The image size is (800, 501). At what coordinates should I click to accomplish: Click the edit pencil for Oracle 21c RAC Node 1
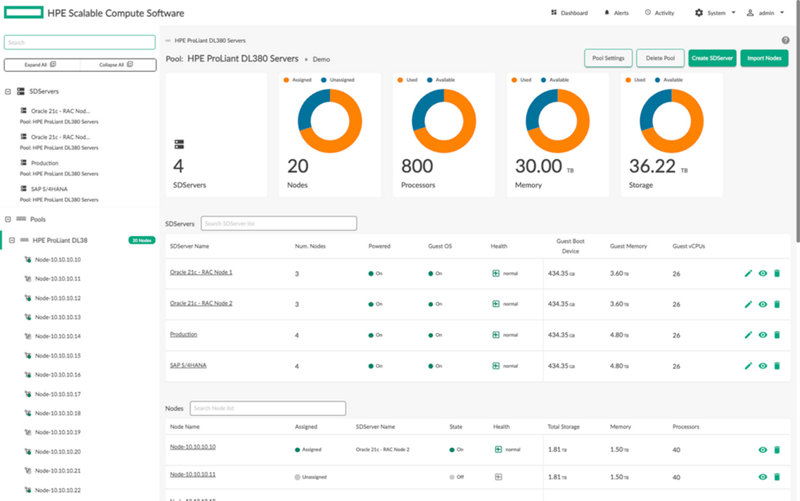748,273
